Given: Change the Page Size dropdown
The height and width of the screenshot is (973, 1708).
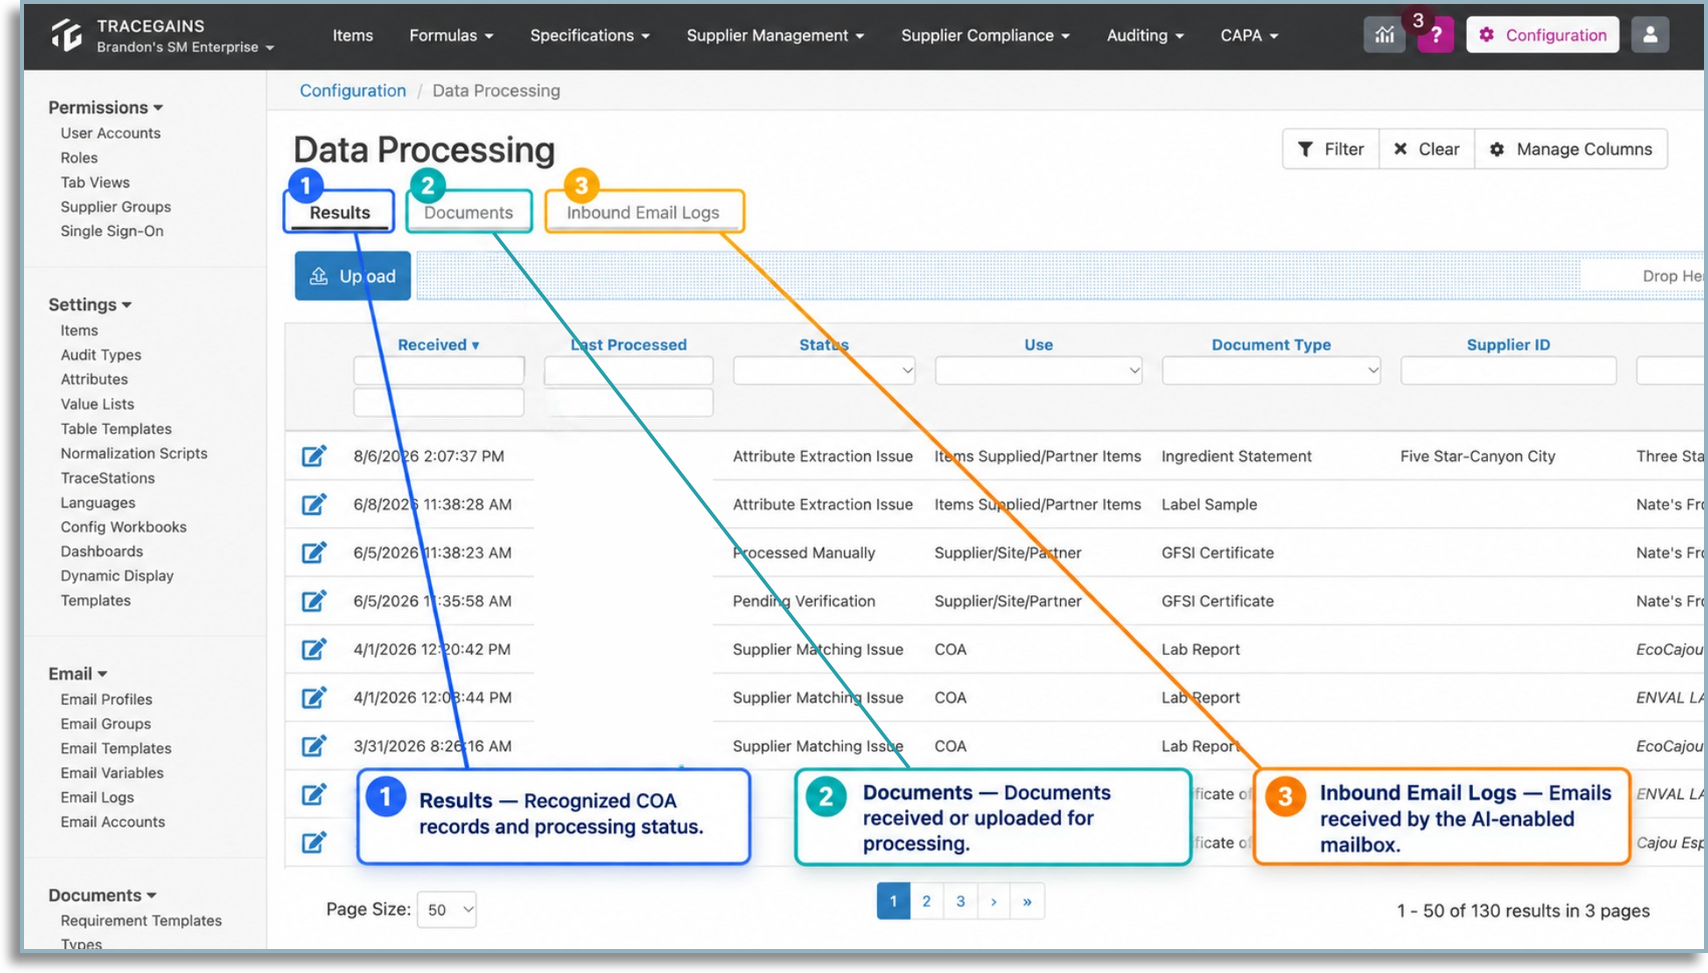Looking at the screenshot, I should coord(446,910).
